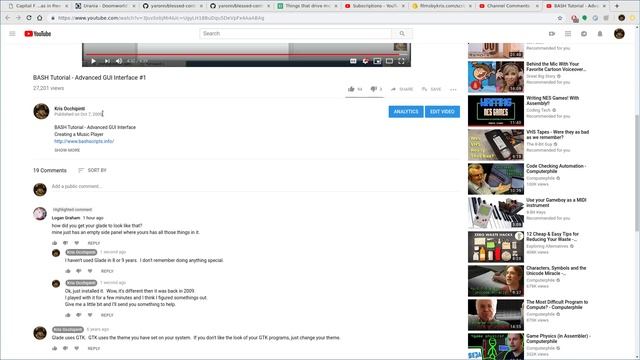640x360 pixels.
Task: Play the video with the play button
Action: pyautogui.click(x=93, y=61)
